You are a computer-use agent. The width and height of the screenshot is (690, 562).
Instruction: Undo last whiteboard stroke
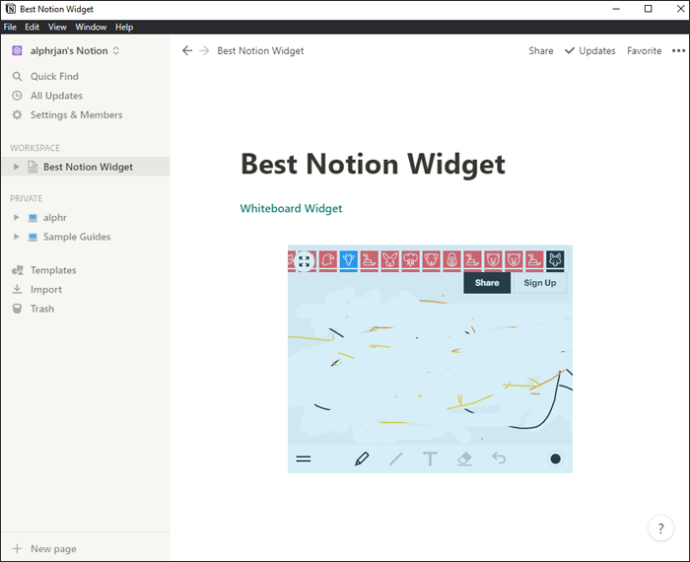pos(499,459)
